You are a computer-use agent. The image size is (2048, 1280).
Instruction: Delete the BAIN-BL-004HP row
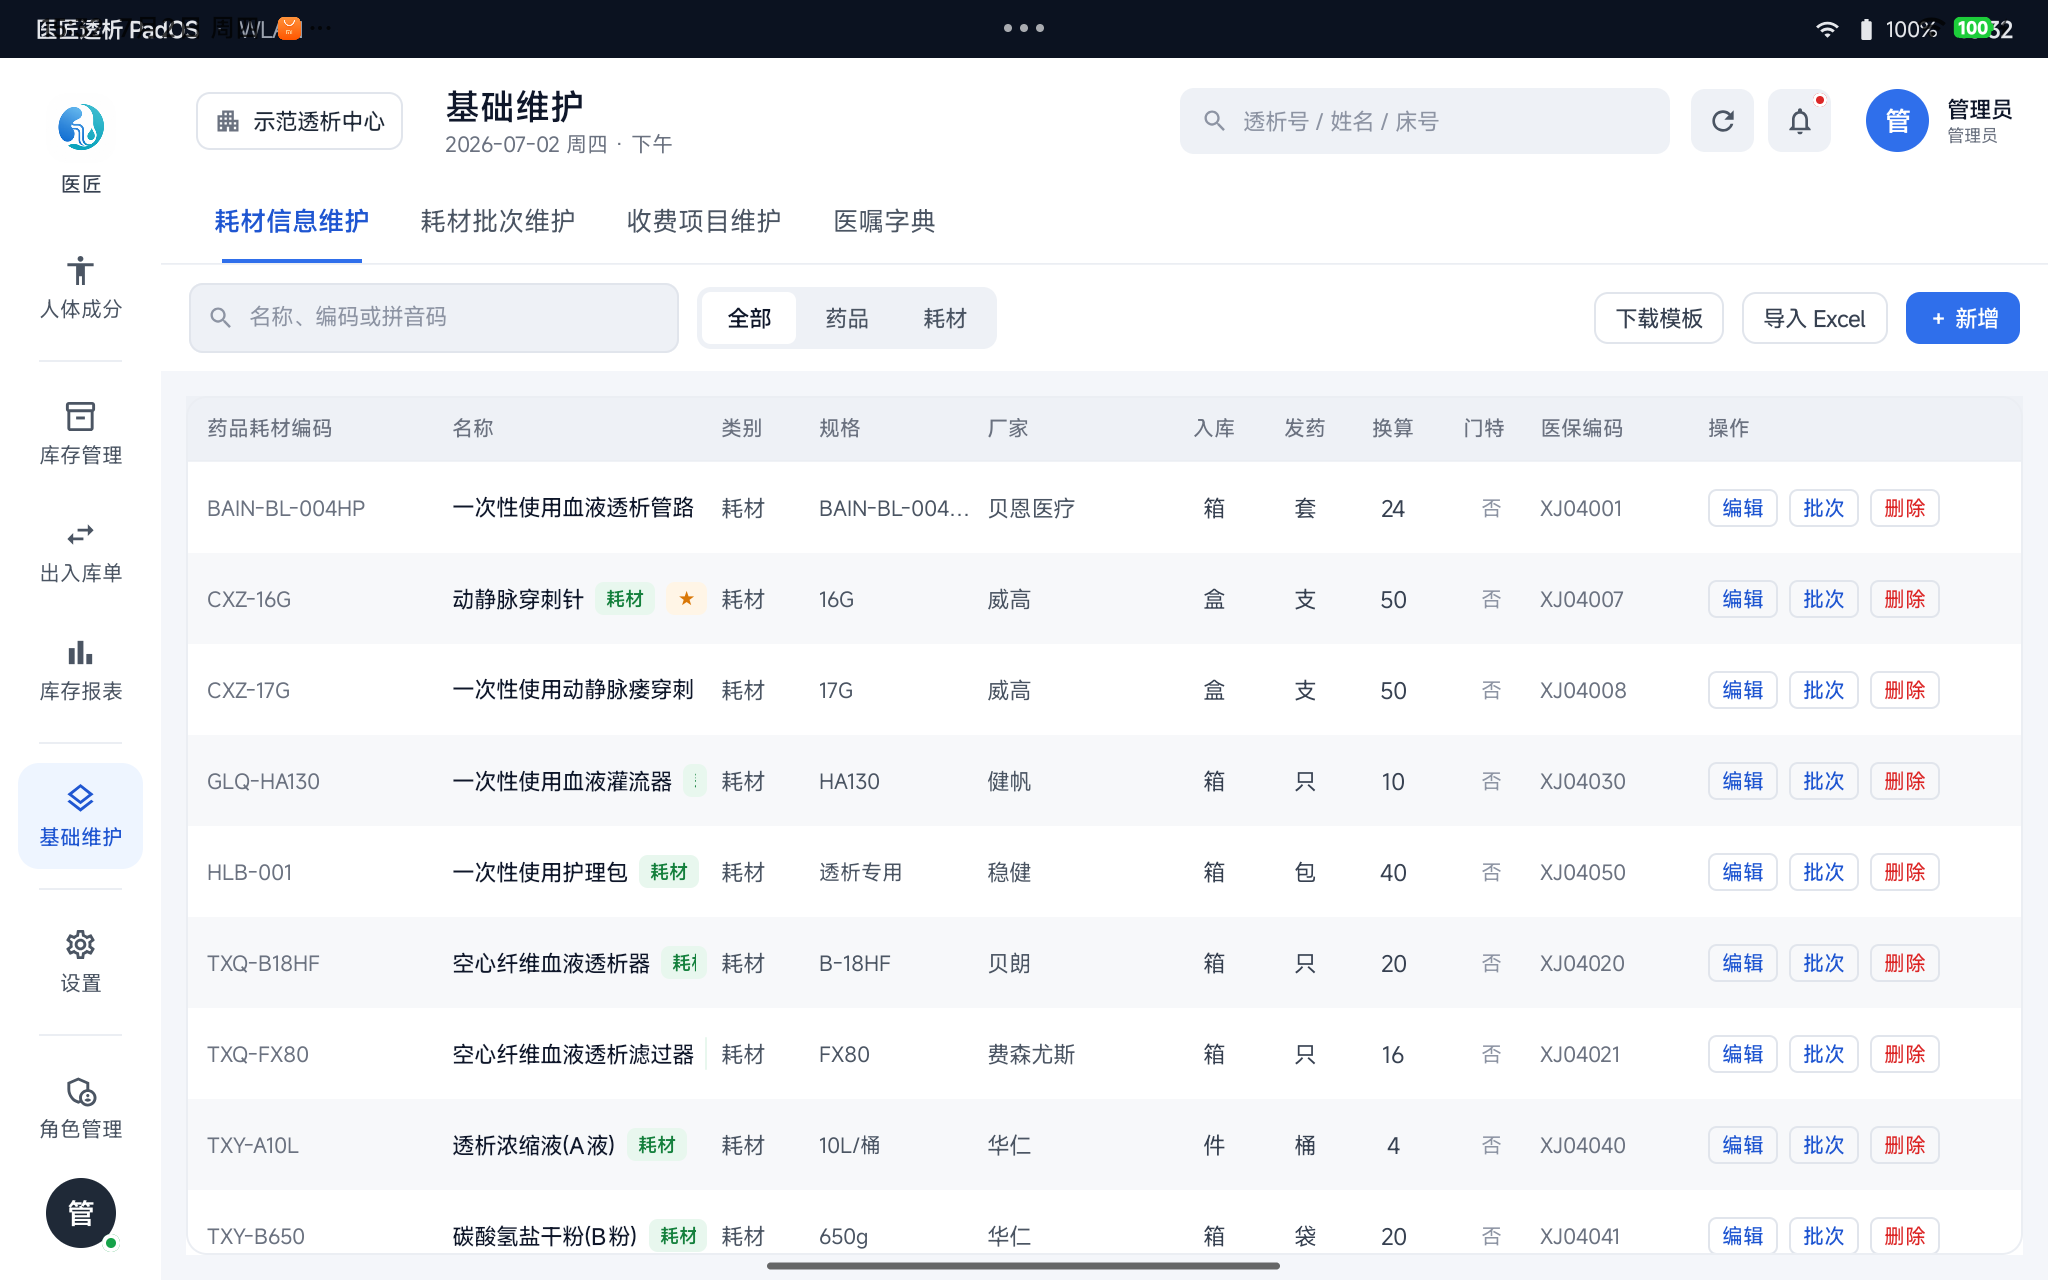click(1904, 508)
